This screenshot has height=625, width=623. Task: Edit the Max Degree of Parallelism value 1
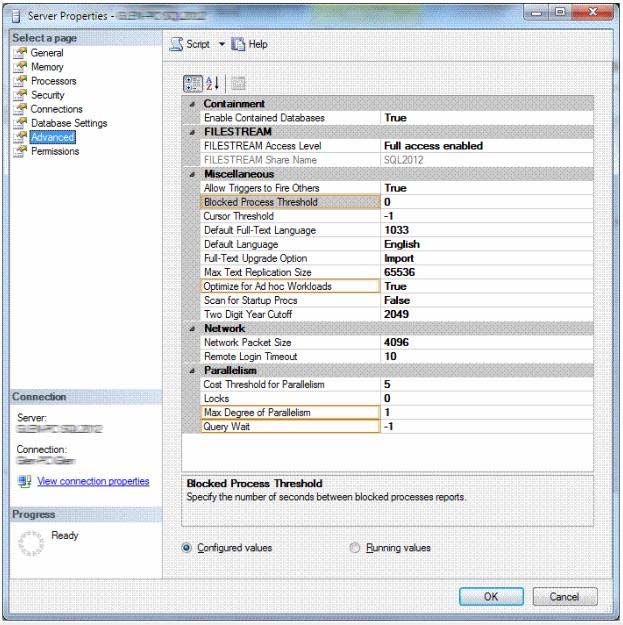[487, 413]
